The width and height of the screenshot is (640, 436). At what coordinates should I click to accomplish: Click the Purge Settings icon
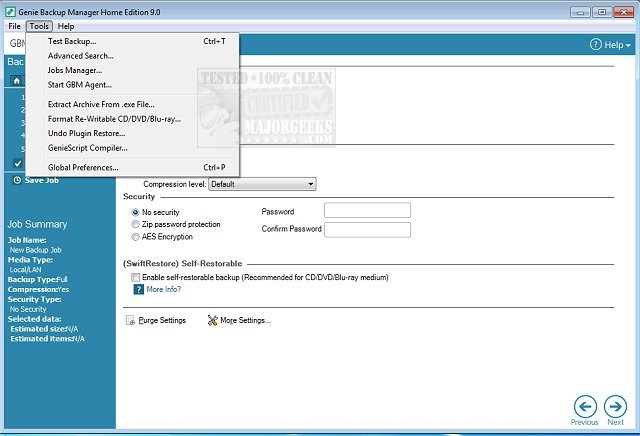[x=130, y=320]
